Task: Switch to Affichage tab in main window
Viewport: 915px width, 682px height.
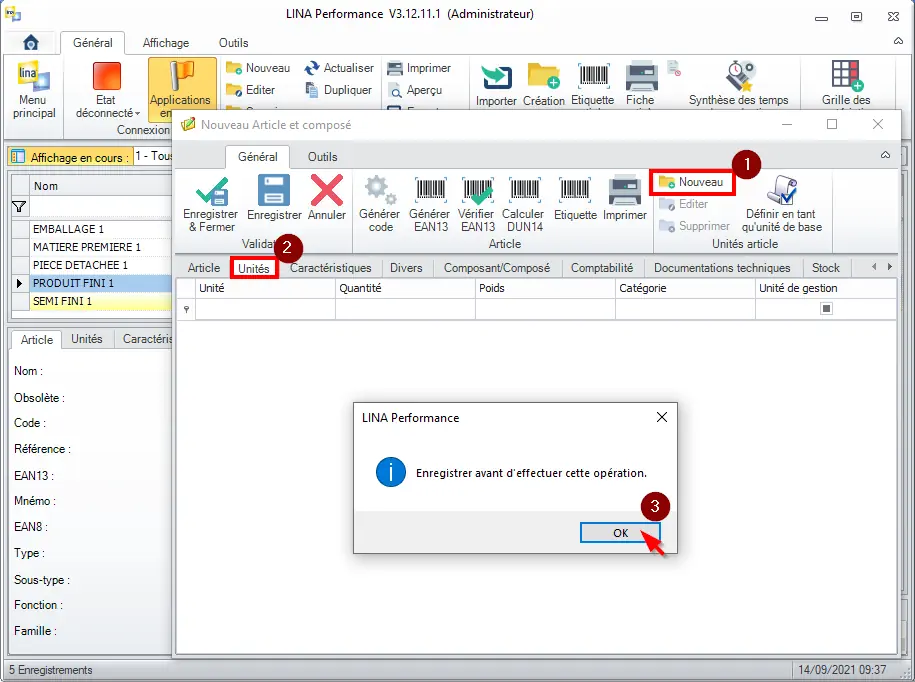Action: 166,43
